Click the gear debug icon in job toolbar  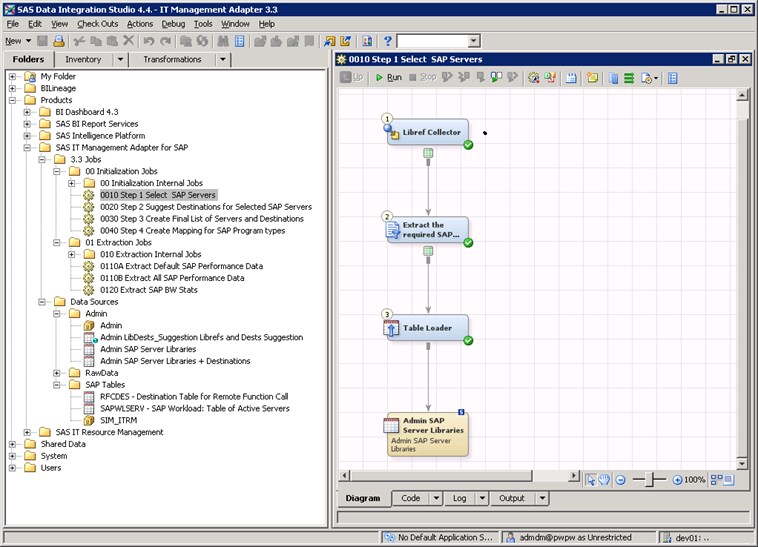(x=533, y=77)
